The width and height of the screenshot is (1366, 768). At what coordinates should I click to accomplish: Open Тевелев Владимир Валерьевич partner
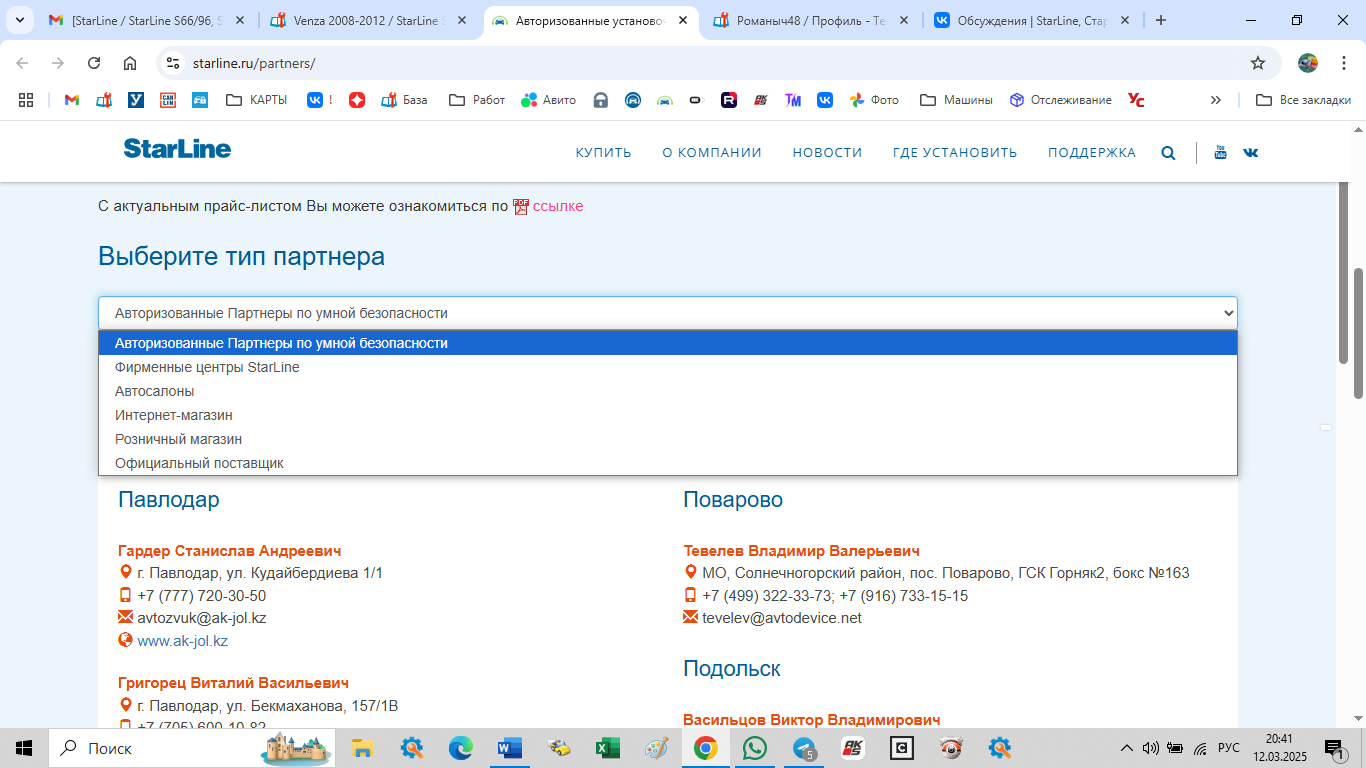pos(801,551)
